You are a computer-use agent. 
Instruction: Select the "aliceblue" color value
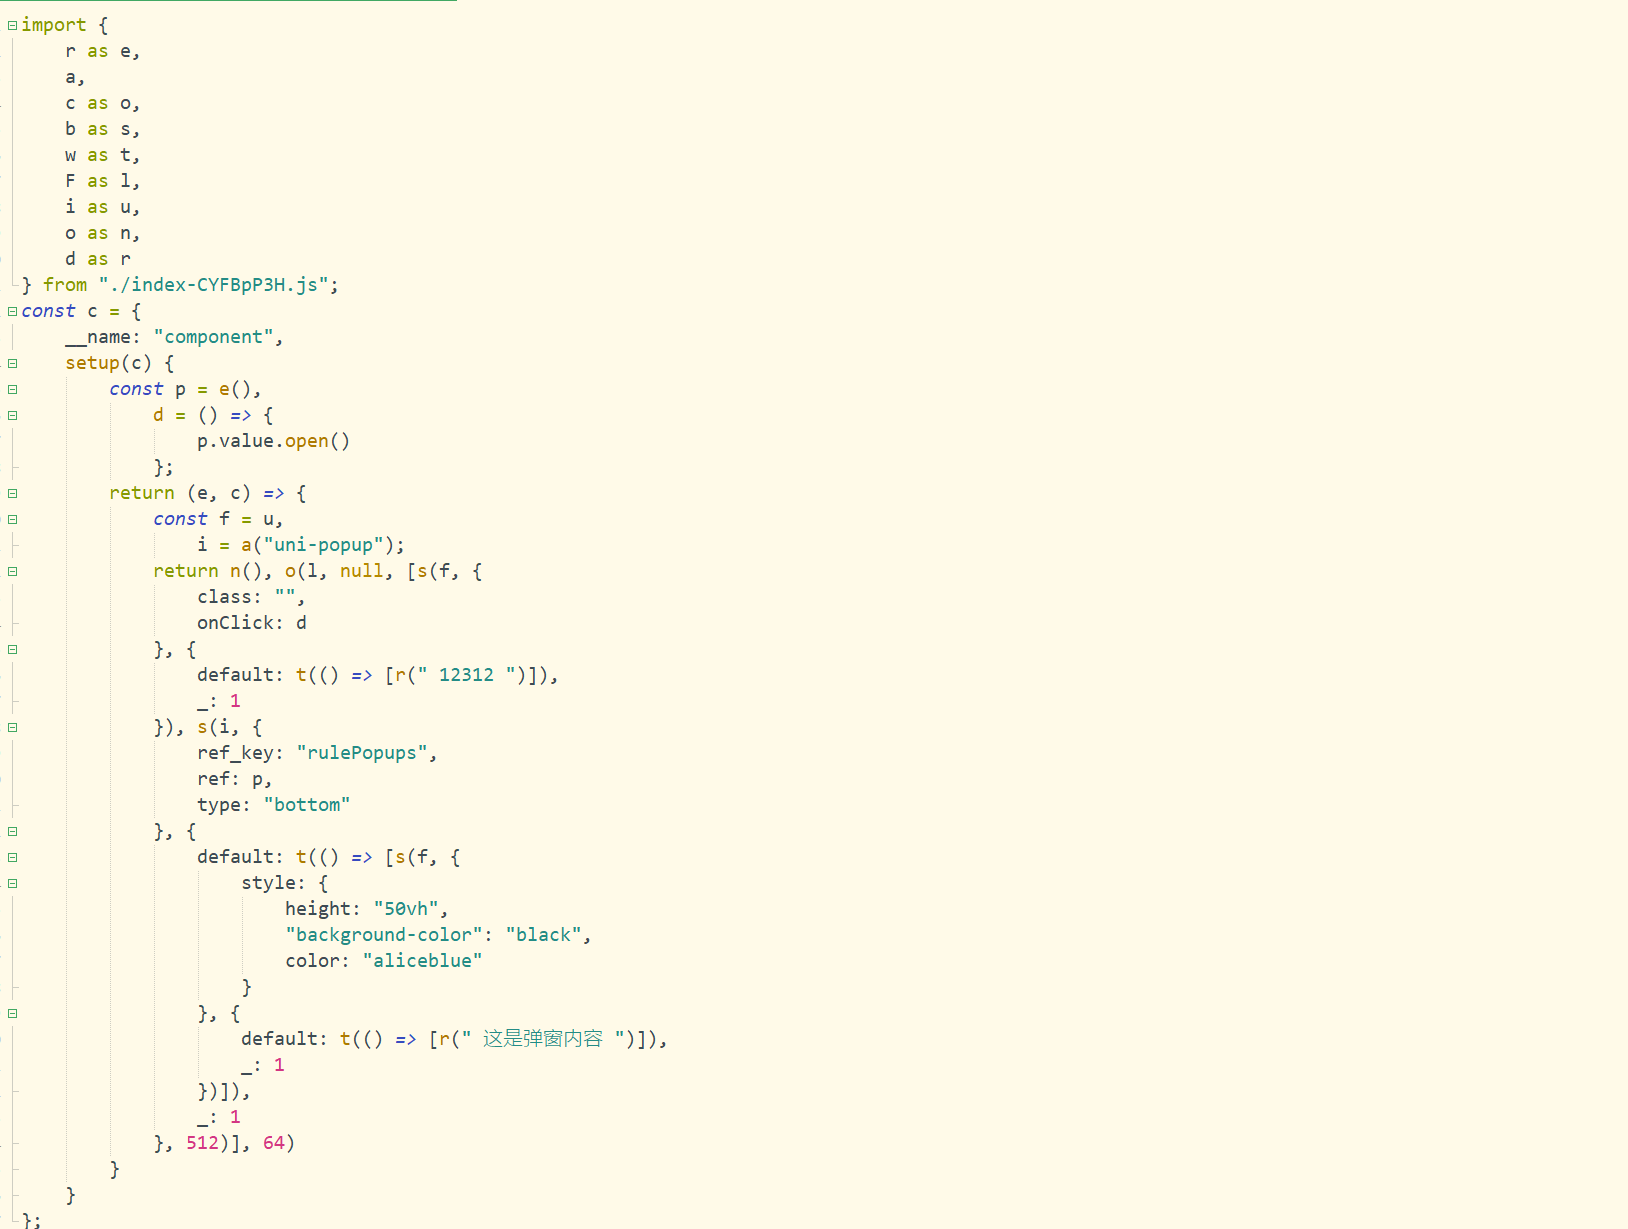point(422,961)
